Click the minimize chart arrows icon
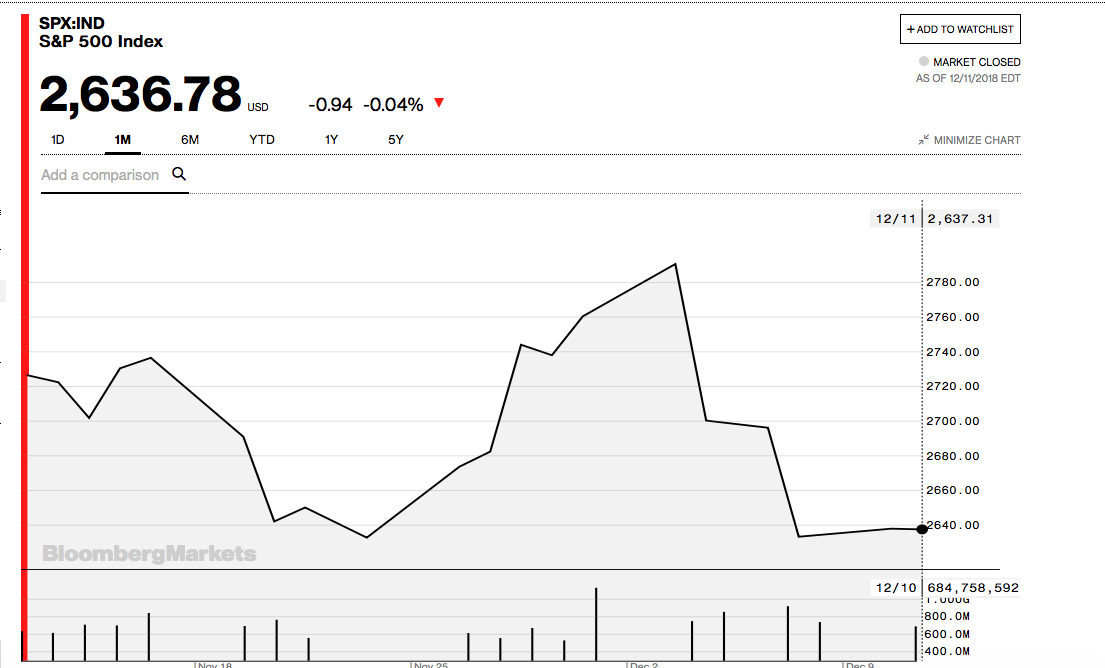The height and width of the screenshot is (668, 1105). [x=923, y=140]
